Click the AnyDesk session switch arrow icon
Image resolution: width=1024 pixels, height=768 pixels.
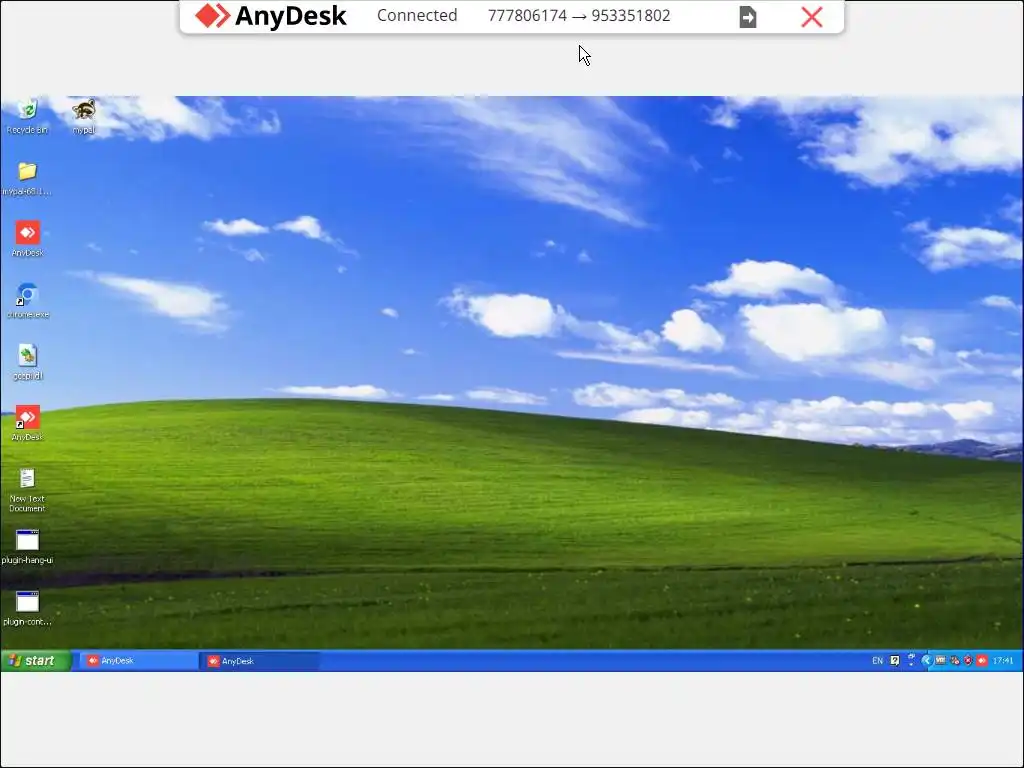(748, 17)
